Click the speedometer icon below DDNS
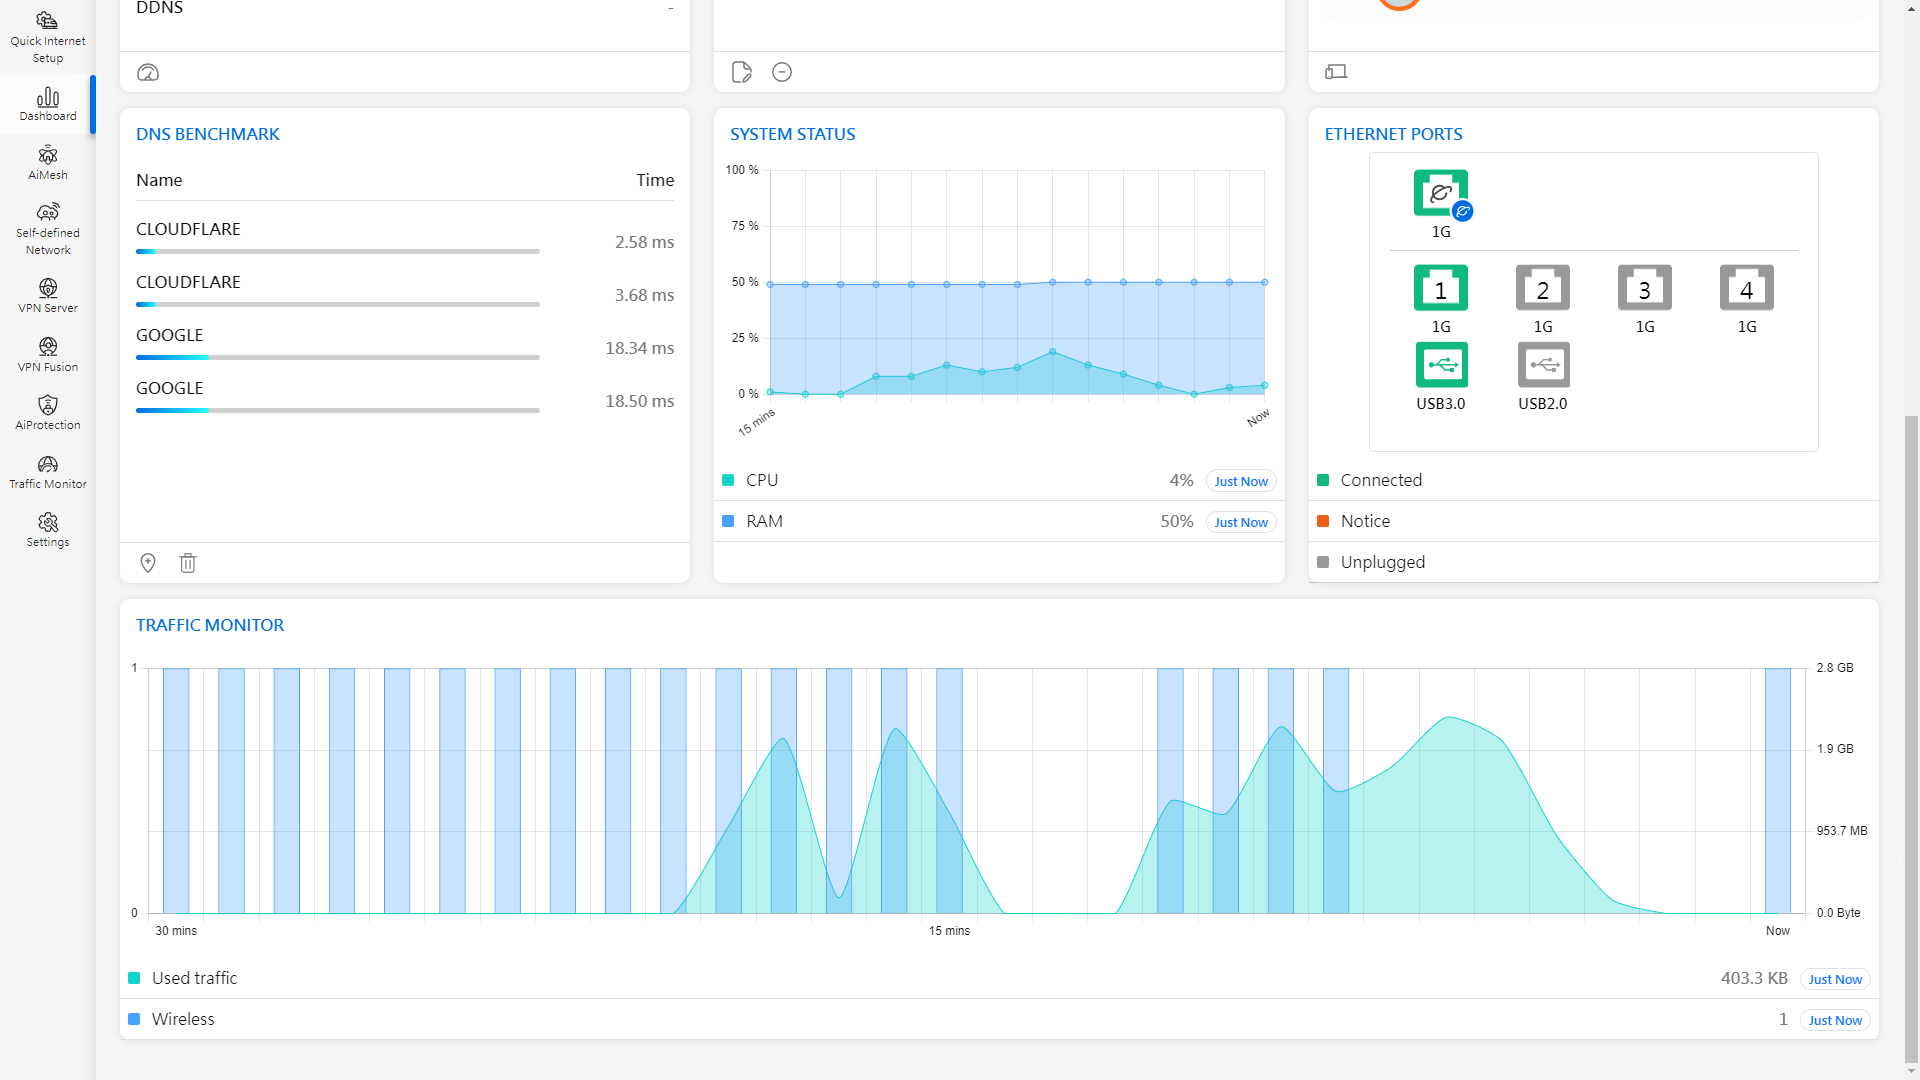 148,72
